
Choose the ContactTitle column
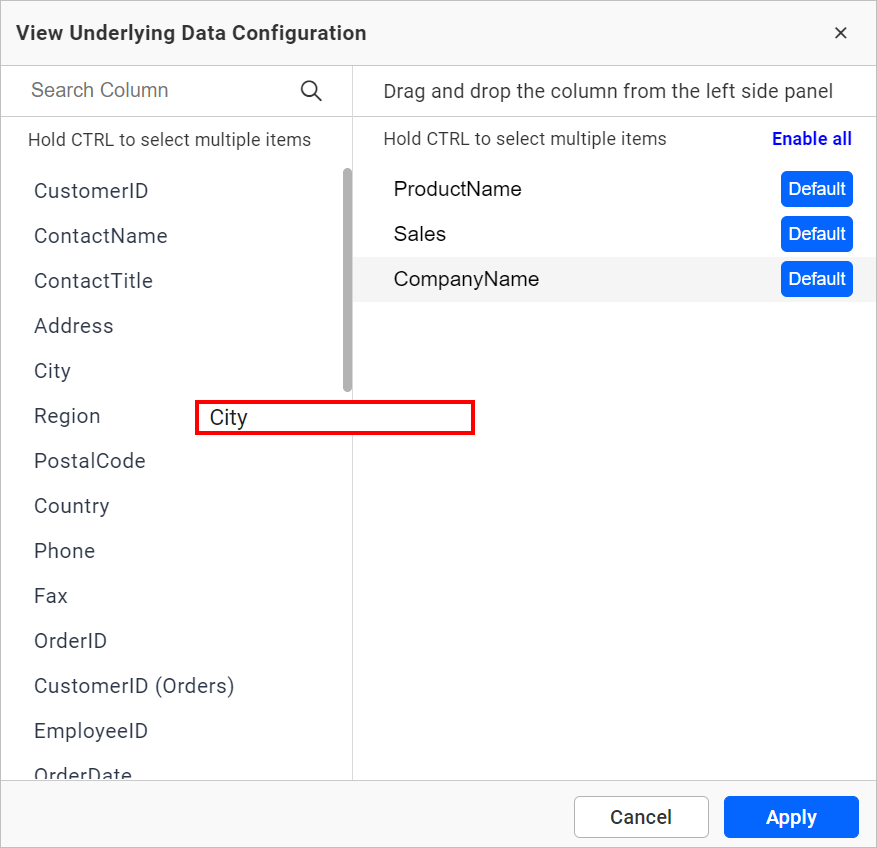coord(93,281)
